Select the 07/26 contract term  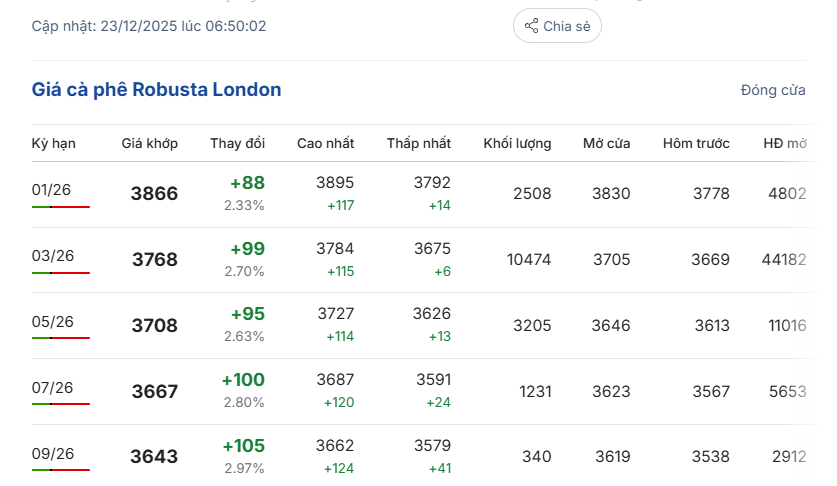[53, 387]
